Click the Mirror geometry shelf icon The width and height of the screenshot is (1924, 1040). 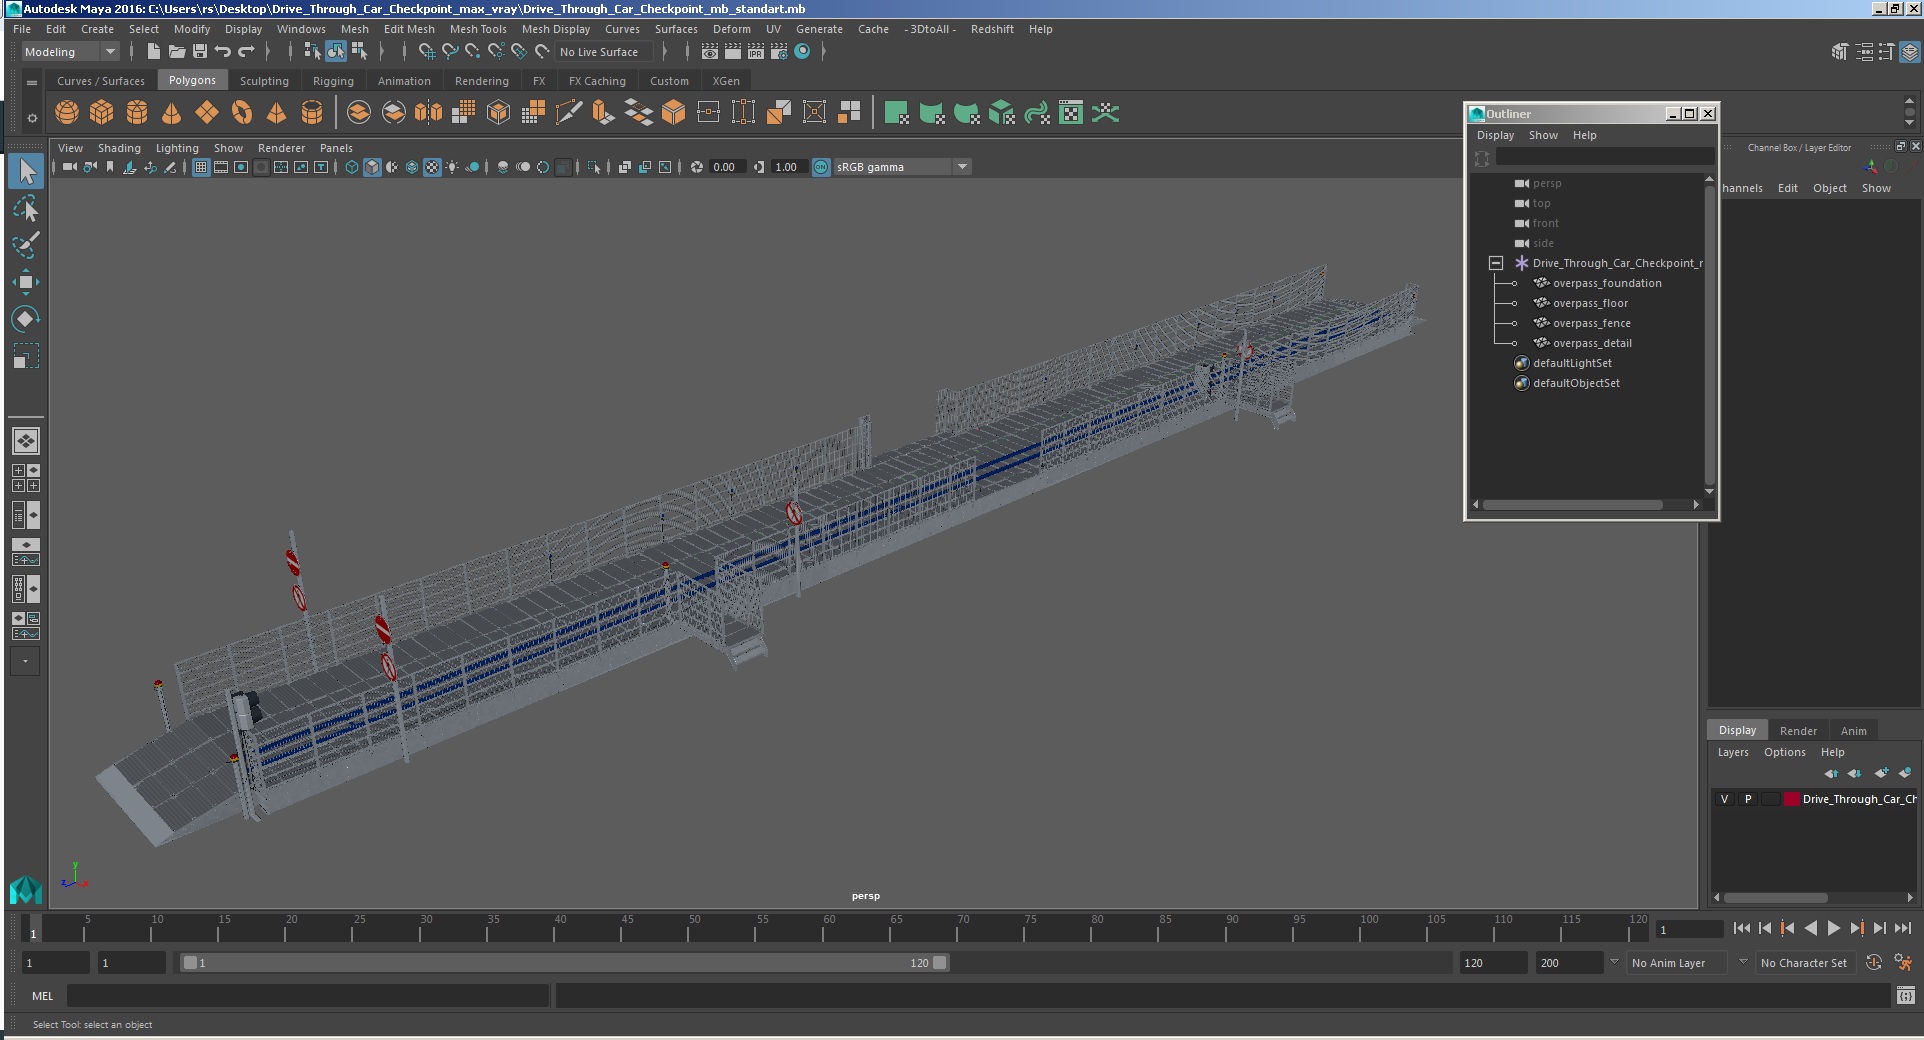click(429, 113)
